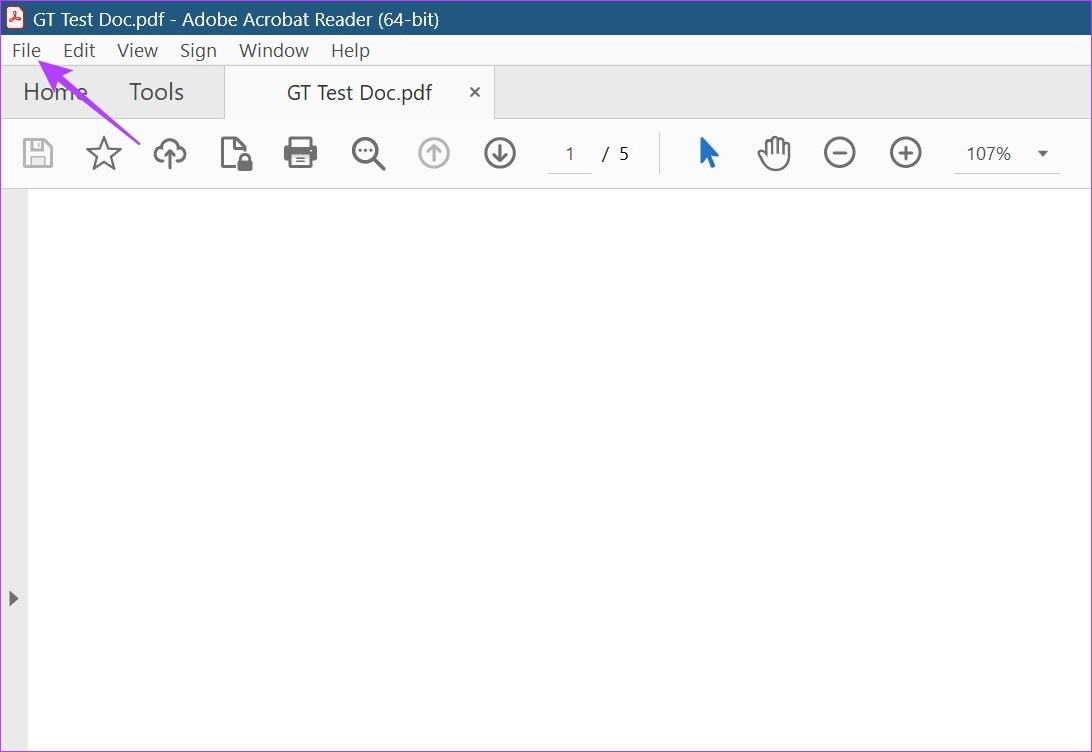Select the blue Selection arrow tool
The image size is (1092, 752).
click(x=708, y=152)
